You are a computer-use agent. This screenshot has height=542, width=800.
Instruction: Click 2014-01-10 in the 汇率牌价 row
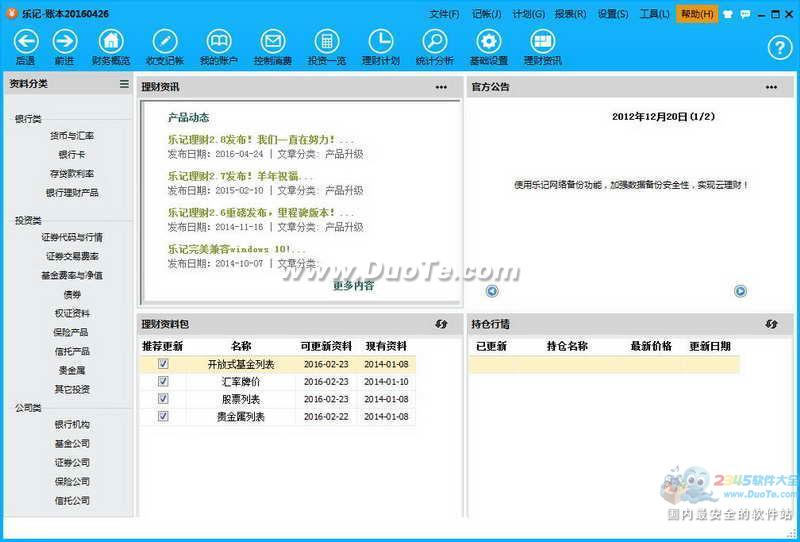pyautogui.click(x=386, y=382)
